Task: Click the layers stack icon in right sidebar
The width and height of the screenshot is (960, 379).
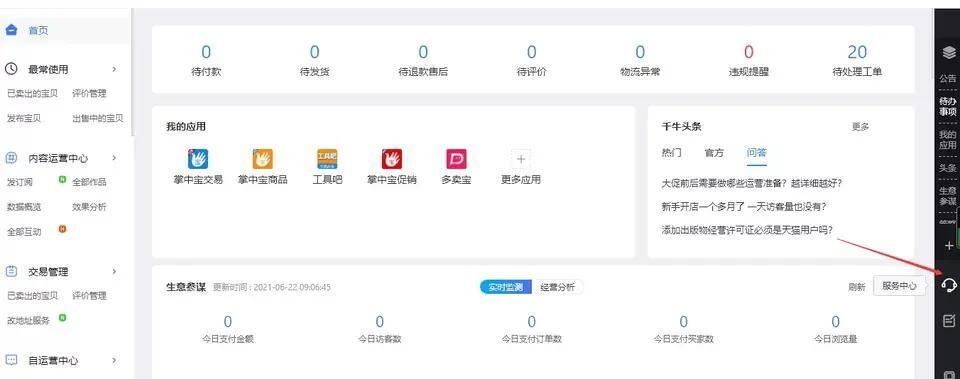Action: click(x=948, y=53)
